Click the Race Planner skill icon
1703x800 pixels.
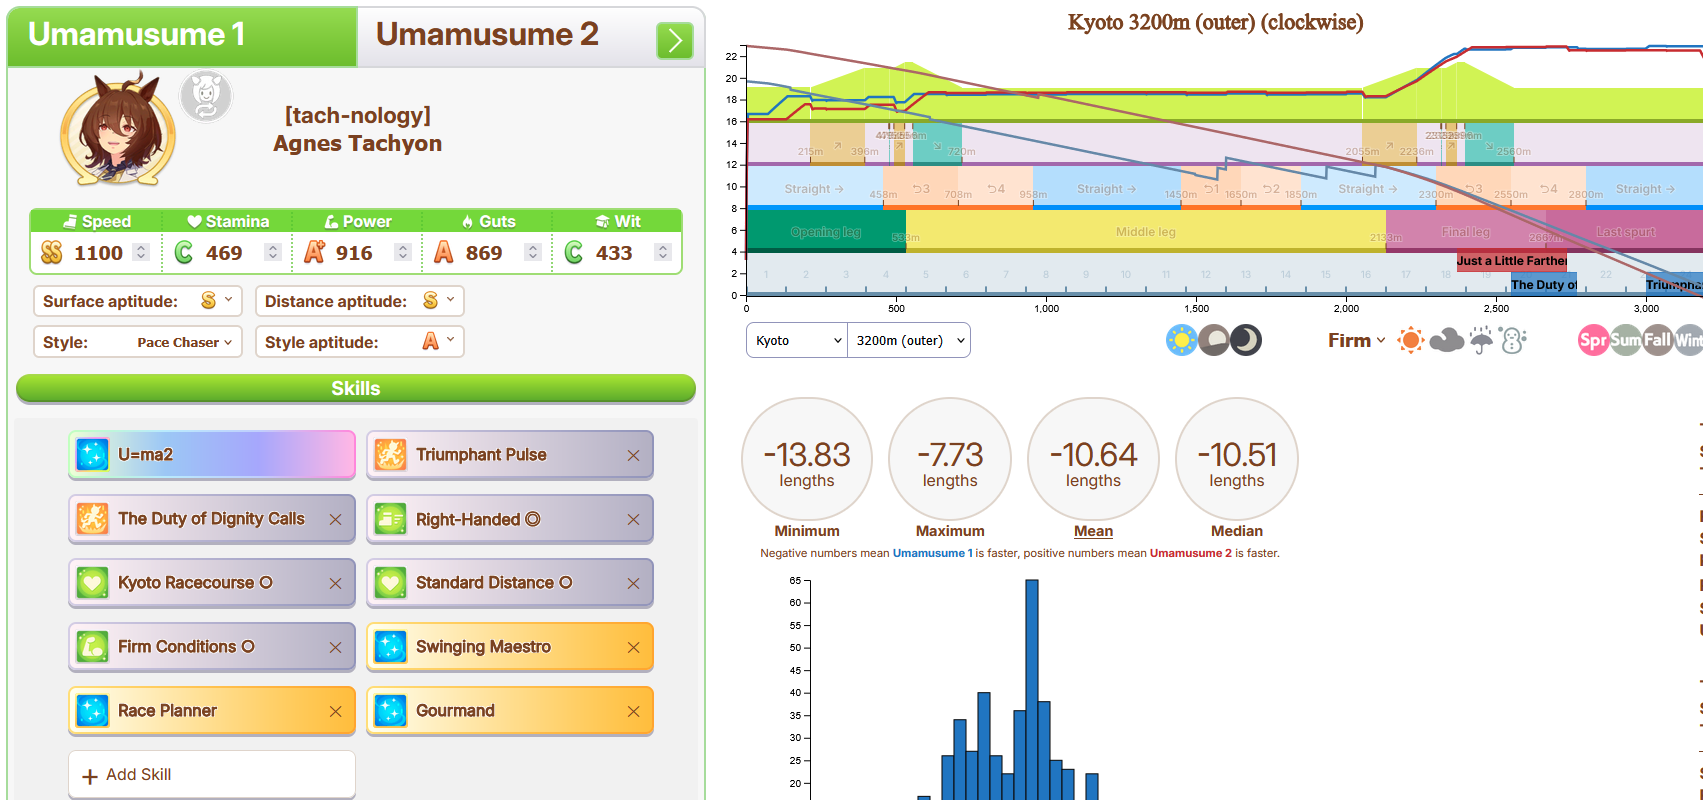92,711
